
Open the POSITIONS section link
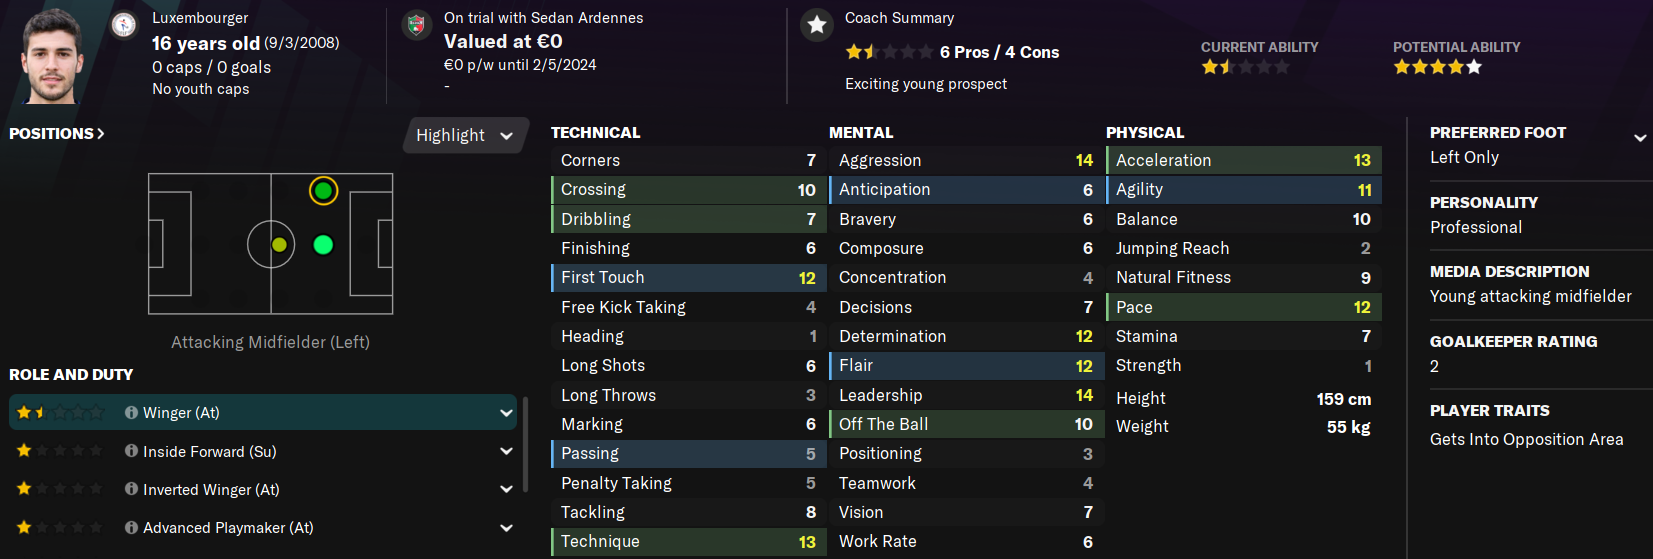pos(57,133)
